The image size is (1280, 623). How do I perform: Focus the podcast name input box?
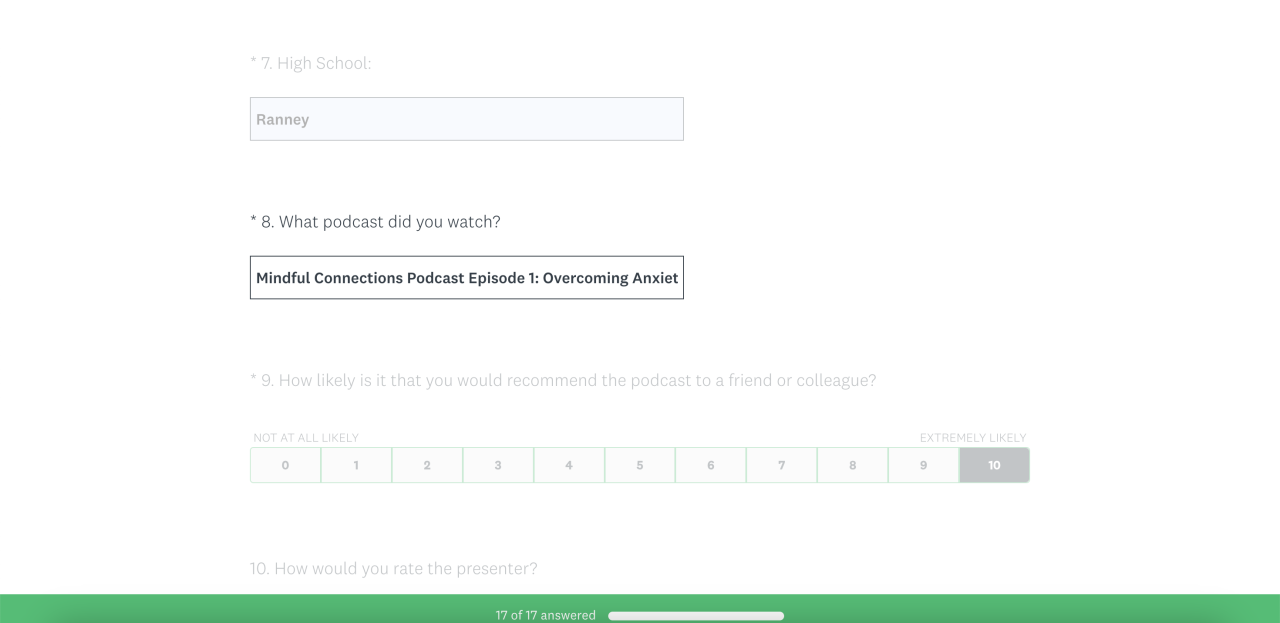(x=466, y=278)
